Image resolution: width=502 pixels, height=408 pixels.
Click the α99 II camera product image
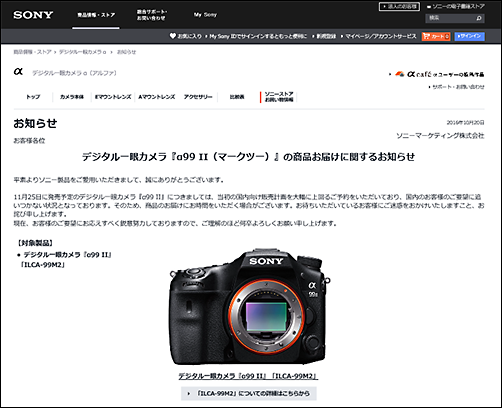249,307
